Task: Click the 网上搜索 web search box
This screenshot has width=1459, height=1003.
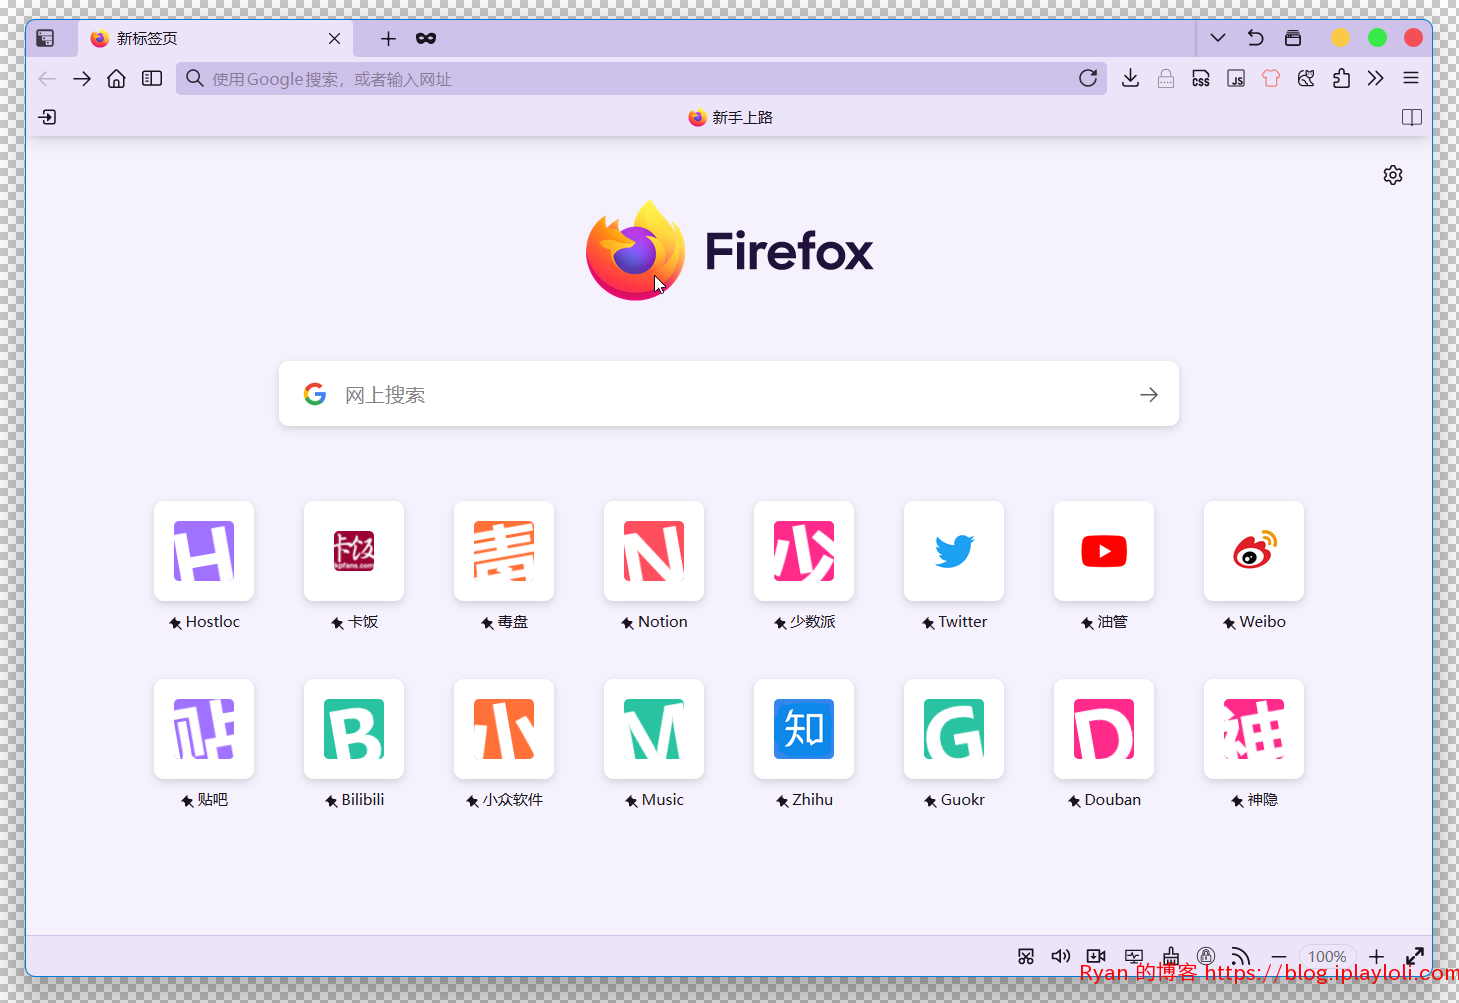Action: [x=729, y=394]
